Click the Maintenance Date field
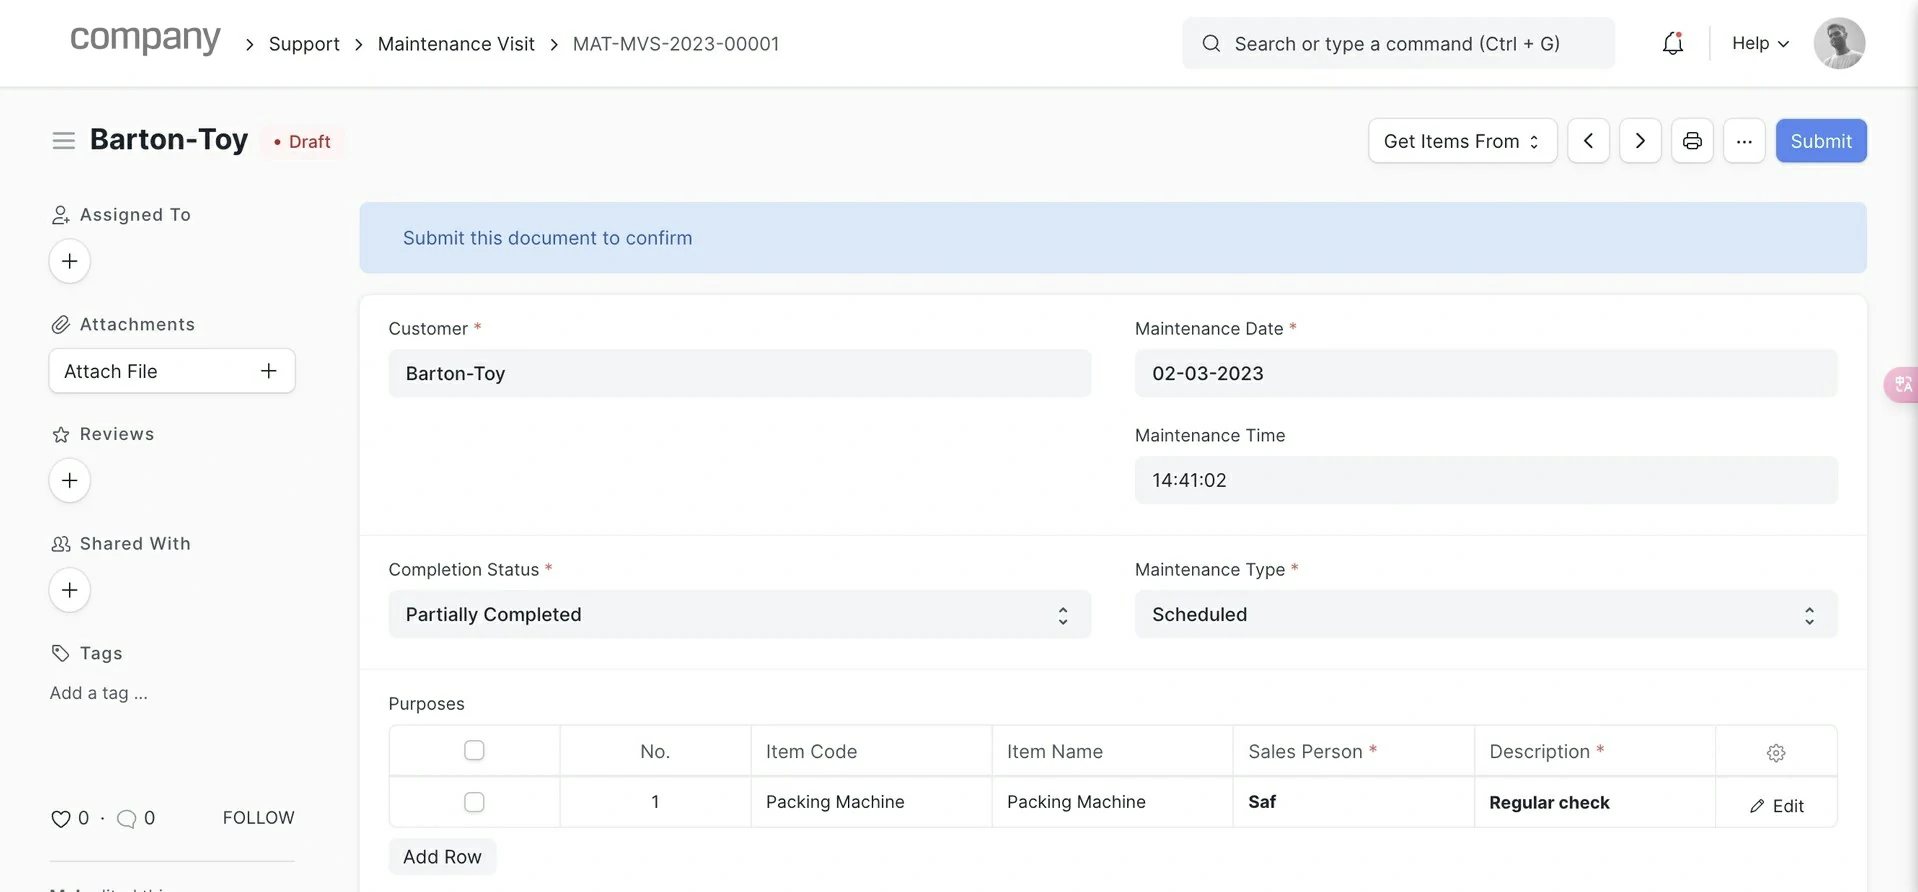The image size is (1918, 892). 1485,374
